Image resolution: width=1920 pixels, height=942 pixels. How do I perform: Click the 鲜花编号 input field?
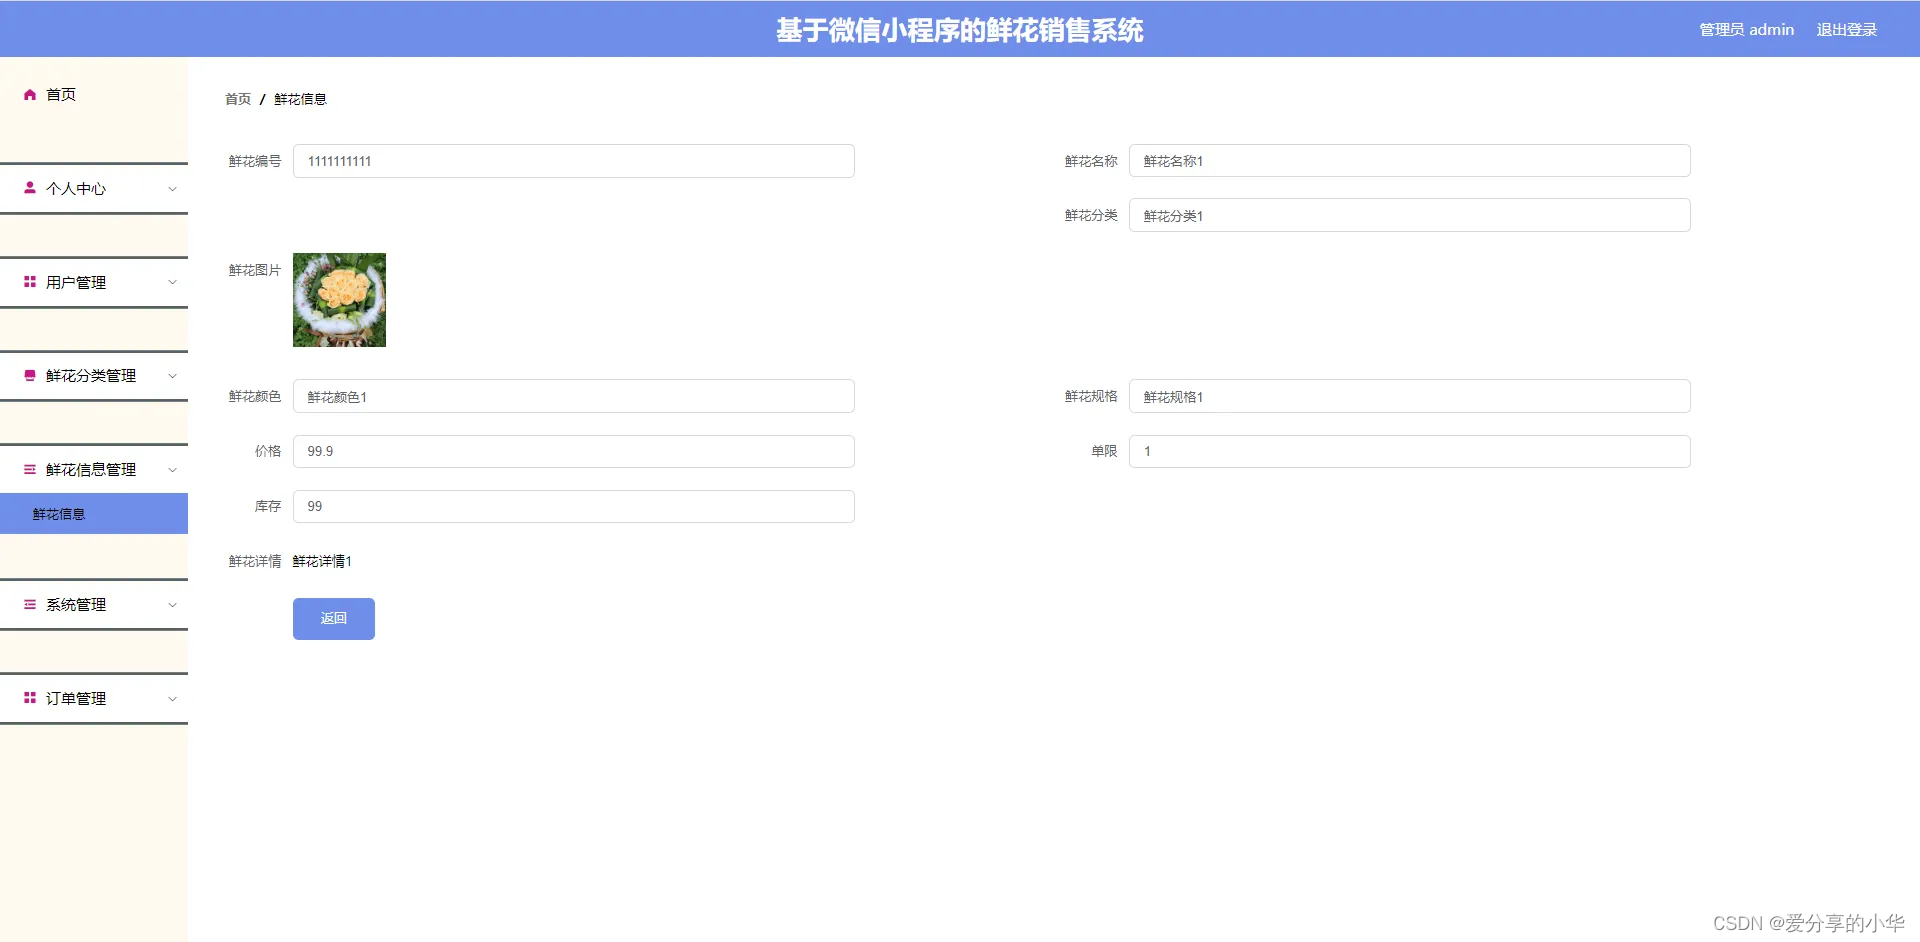[x=574, y=161]
